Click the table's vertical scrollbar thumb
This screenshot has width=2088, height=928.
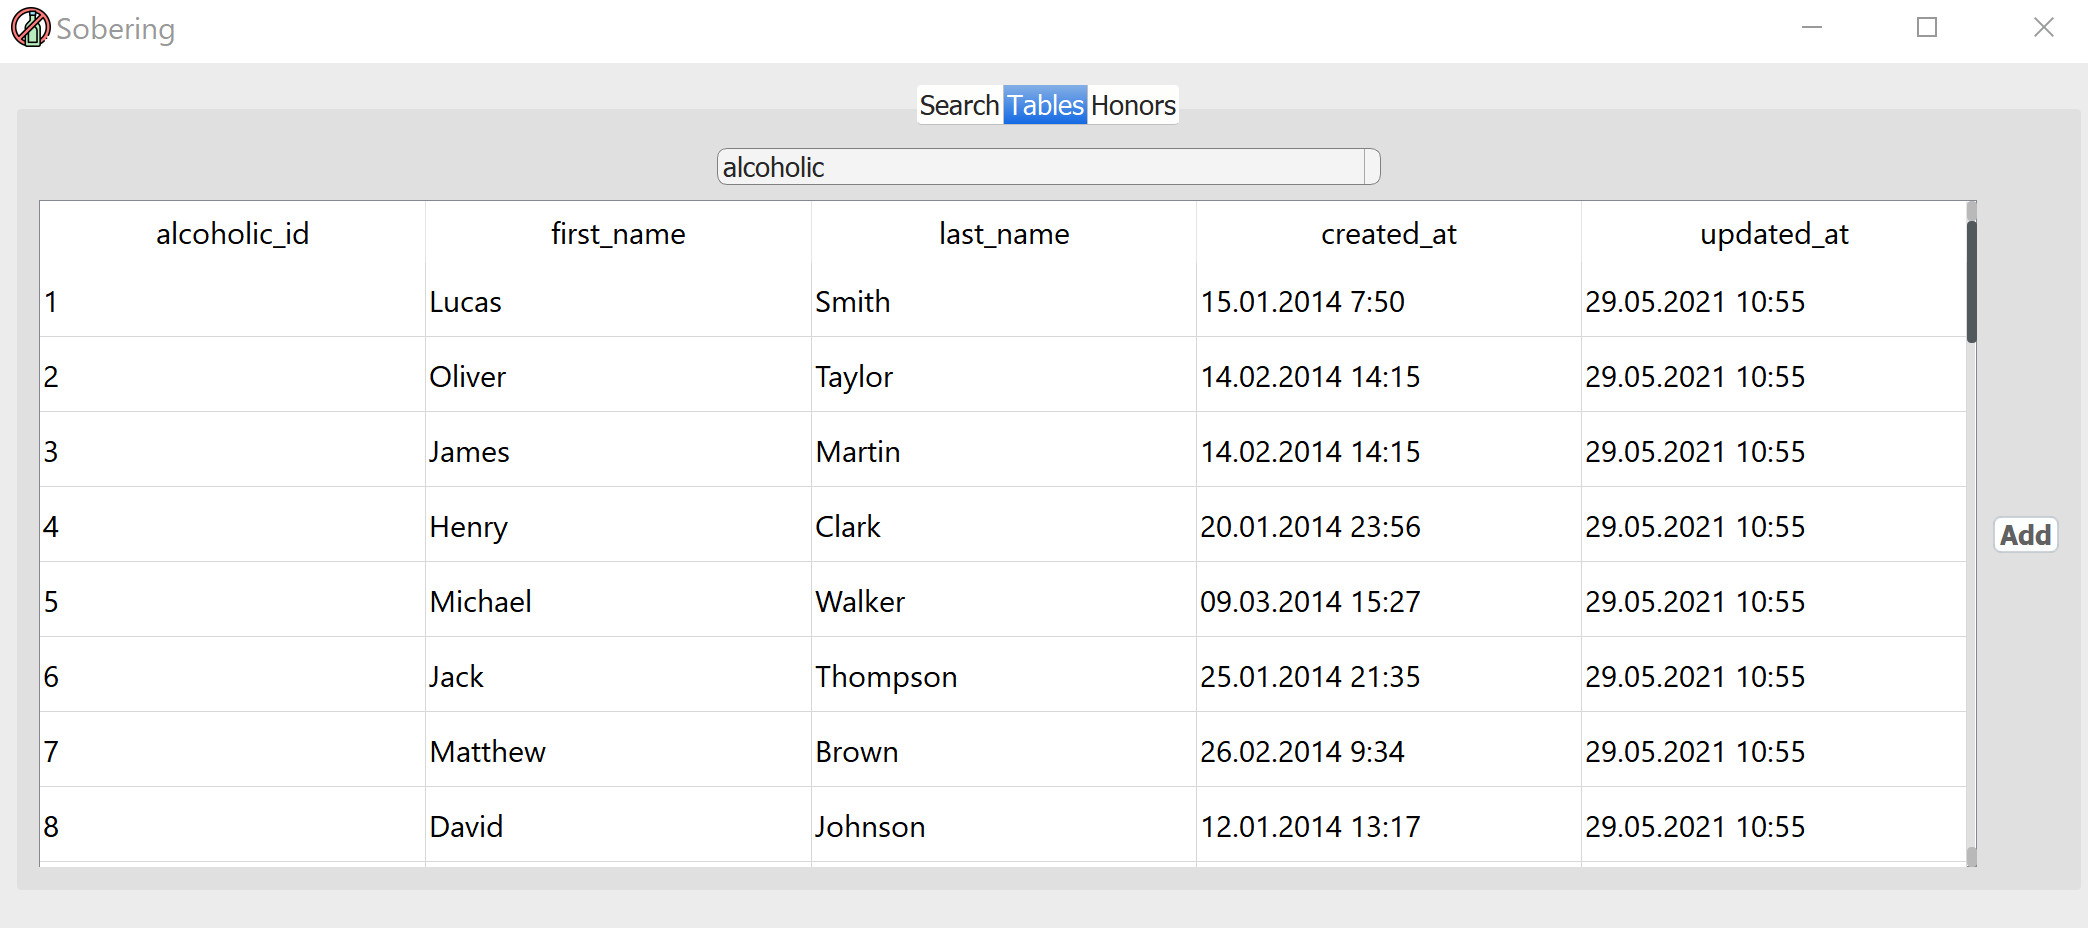[1971, 282]
